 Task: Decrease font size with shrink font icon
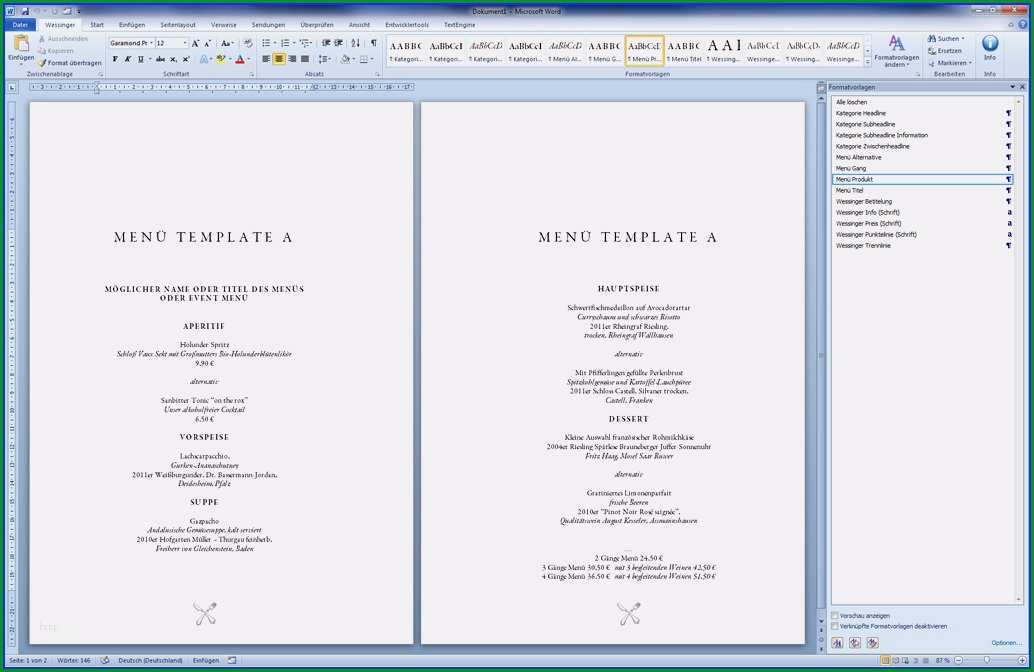click(x=208, y=44)
